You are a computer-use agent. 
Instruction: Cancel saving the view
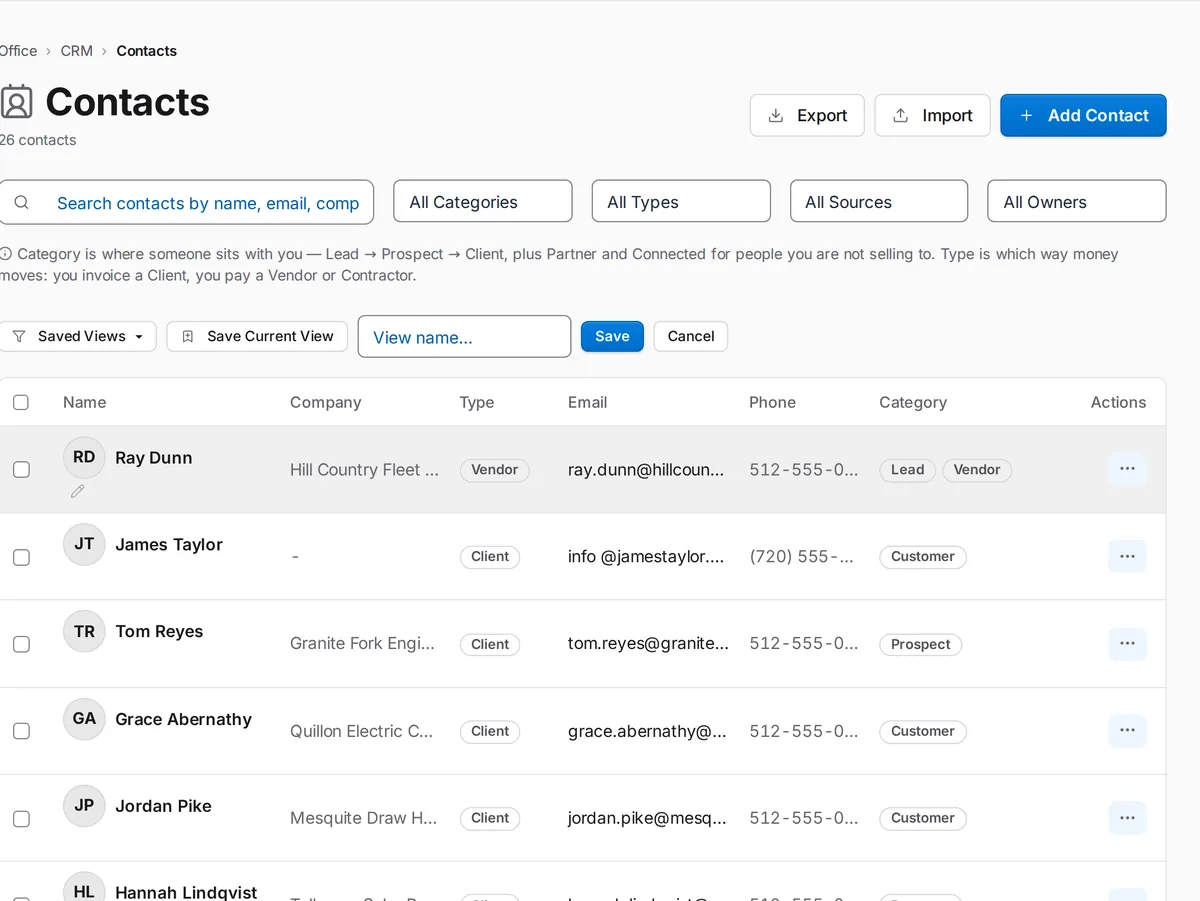click(x=691, y=336)
